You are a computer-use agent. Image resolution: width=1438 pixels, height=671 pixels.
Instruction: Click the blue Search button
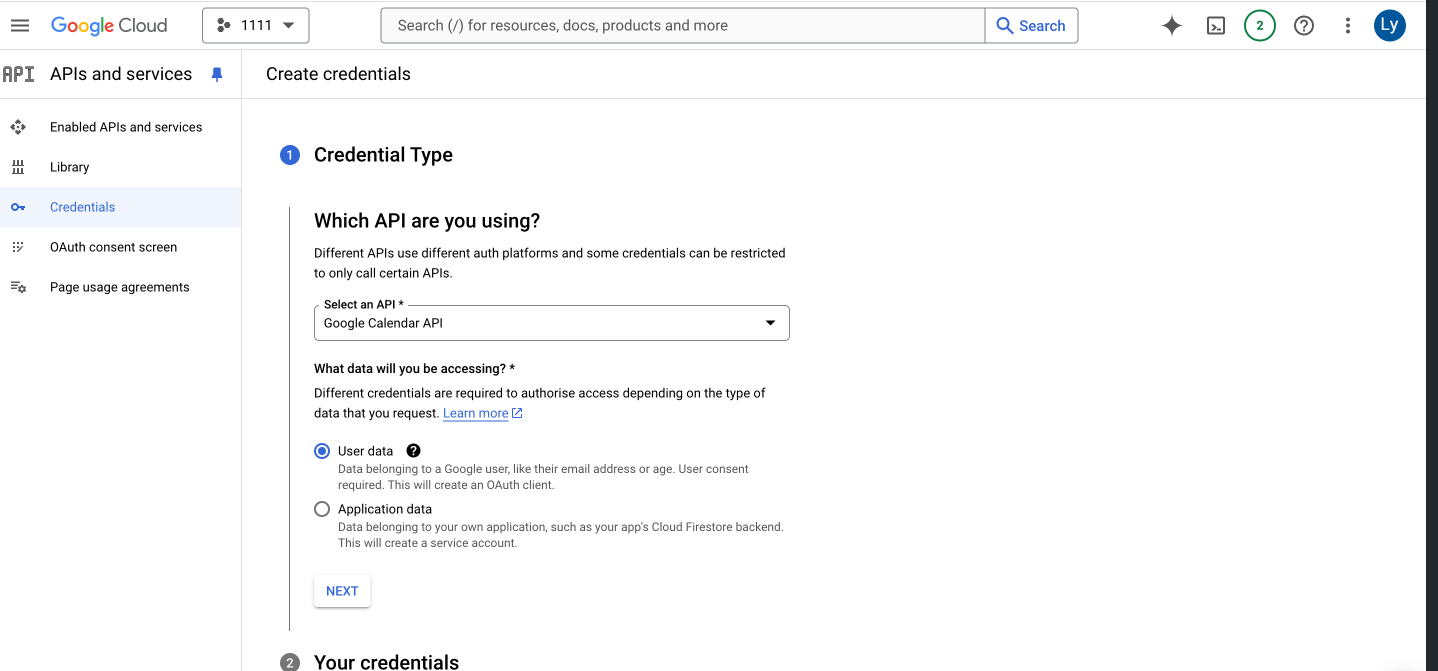pyautogui.click(x=1031, y=26)
